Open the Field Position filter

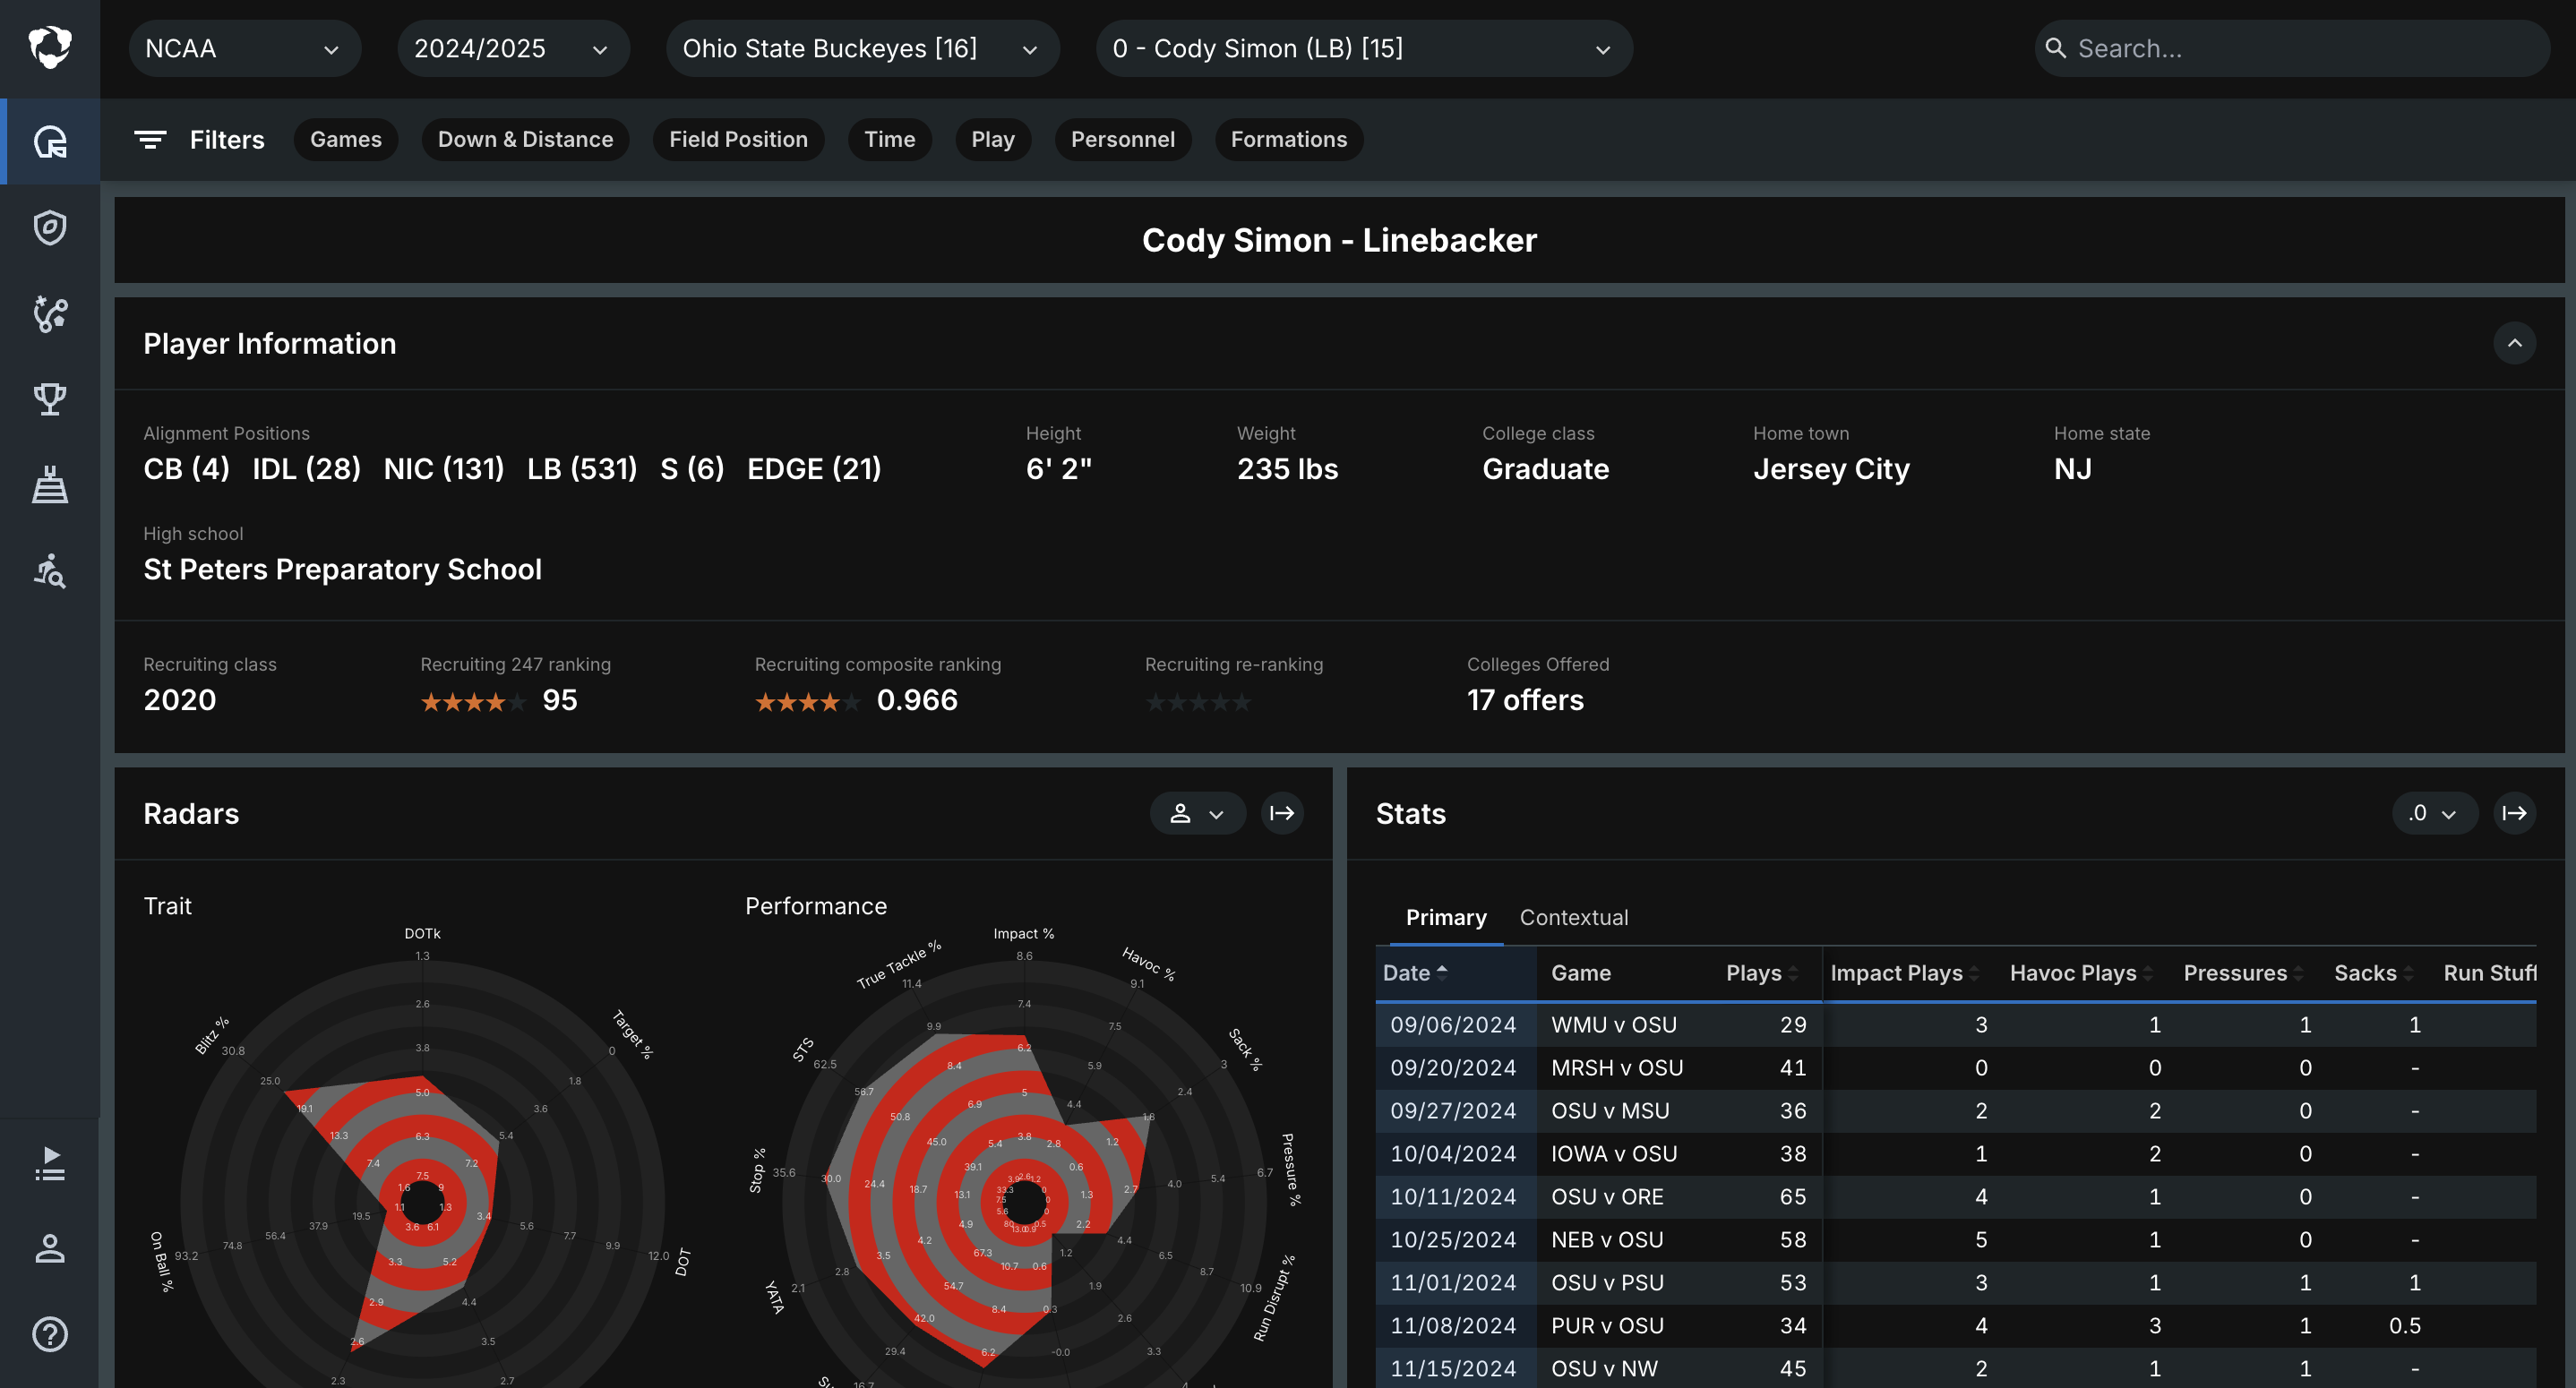click(739, 140)
